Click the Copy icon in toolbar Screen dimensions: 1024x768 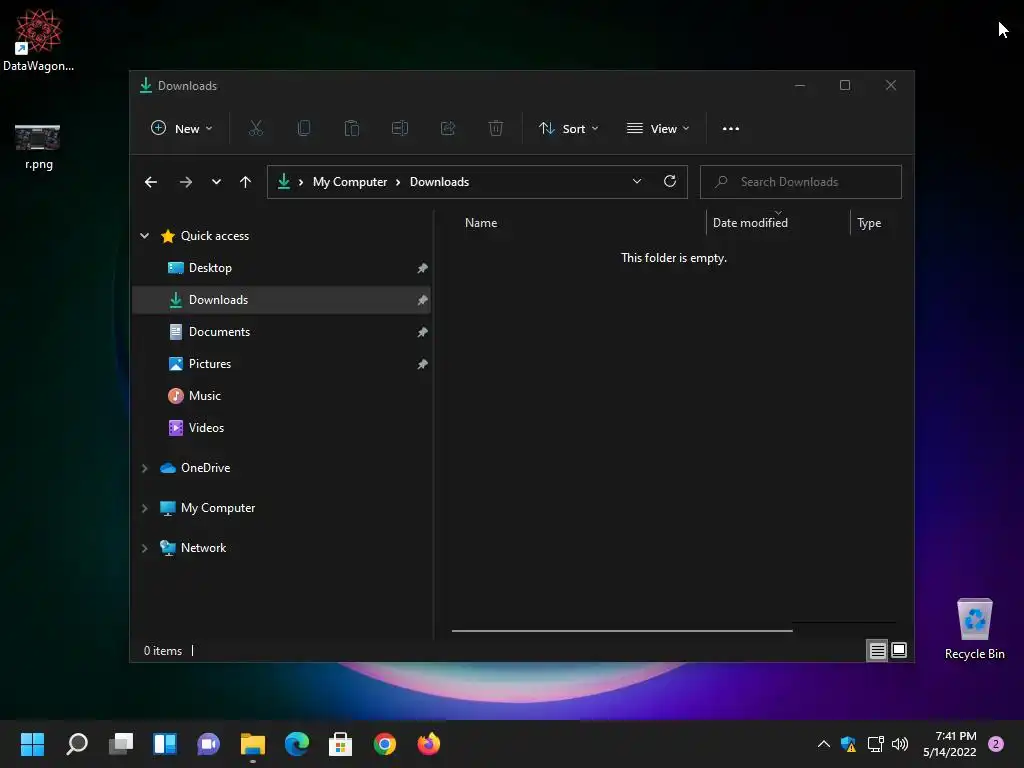point(304,129)
